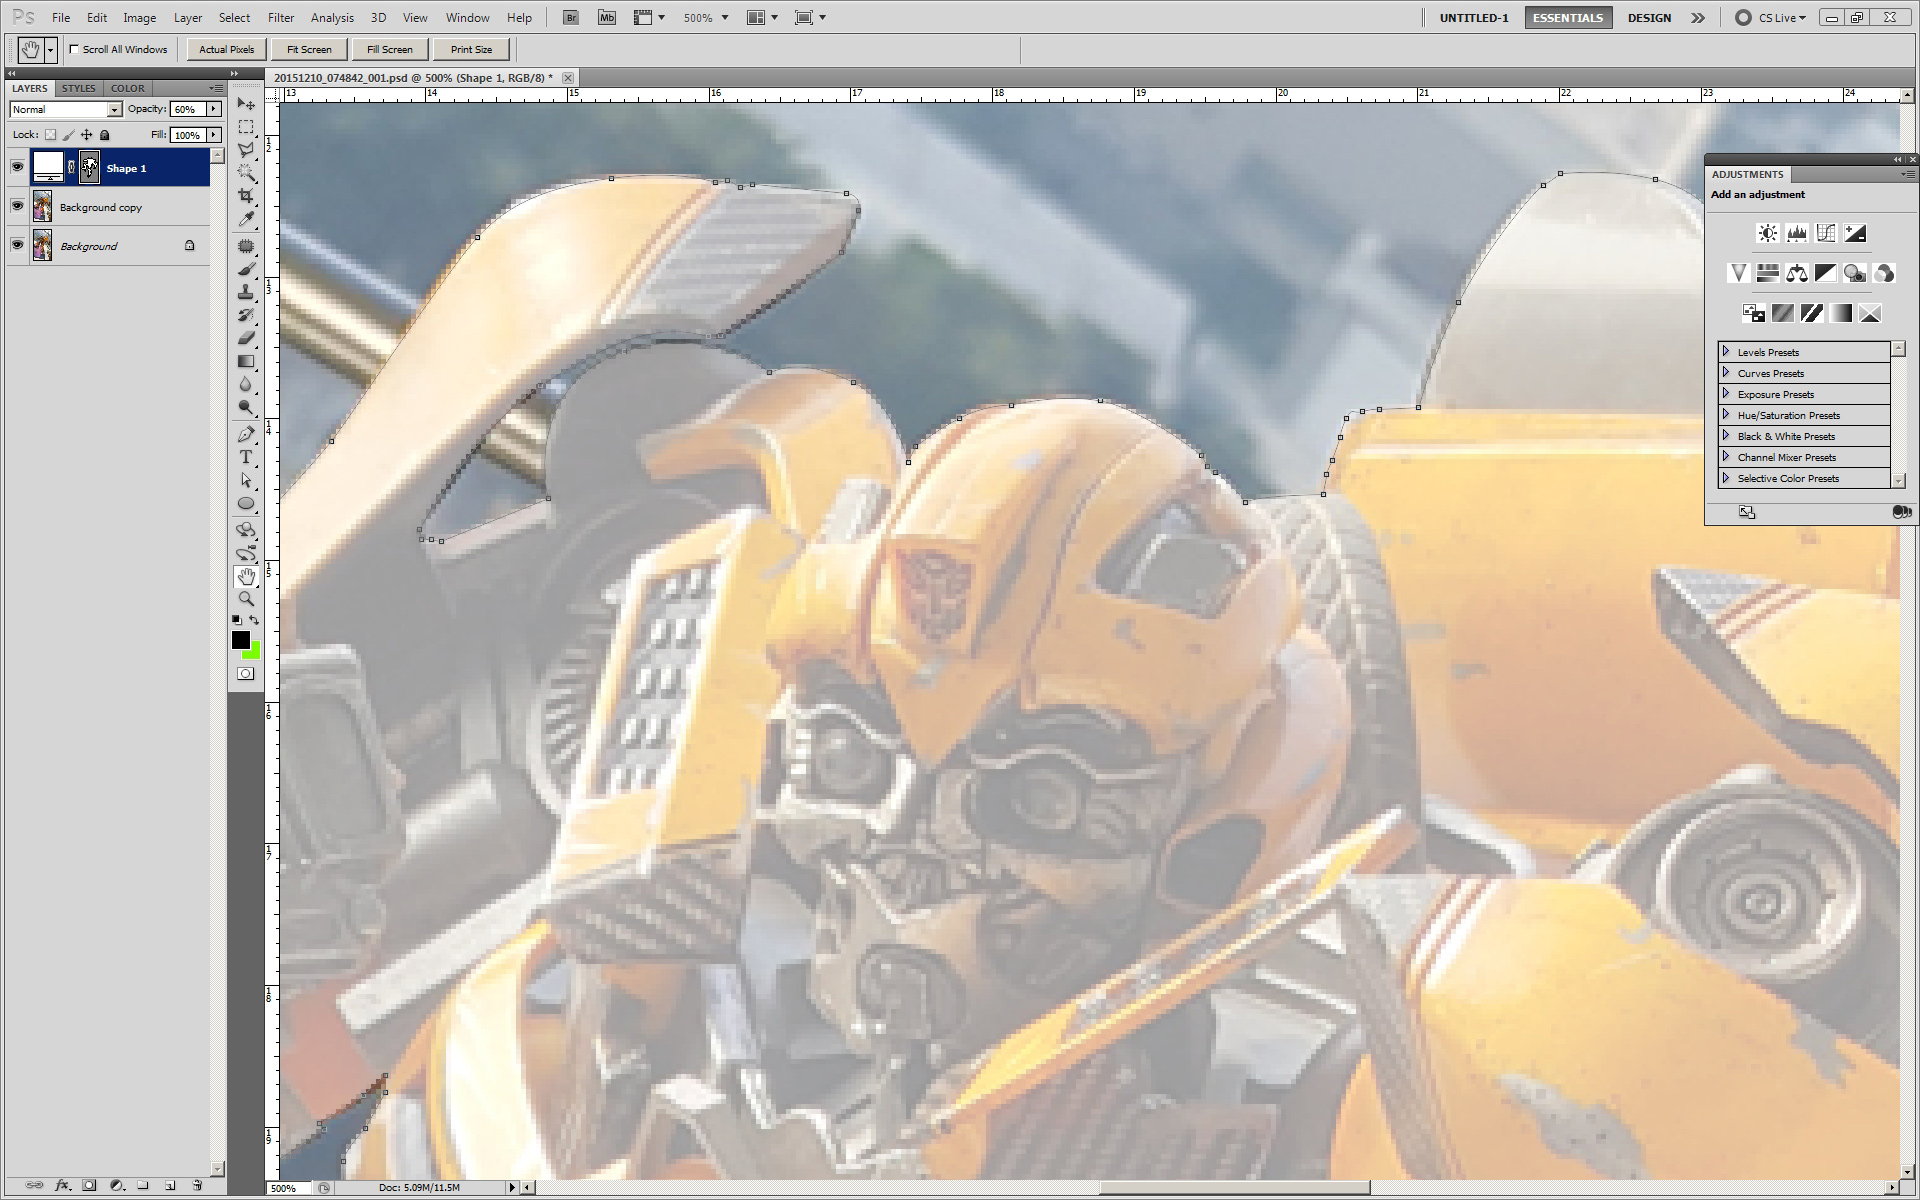This screenshot has height=1200, width=1920.
Task: Select the Magic Wand tool
Action: [x=246, y=173]
